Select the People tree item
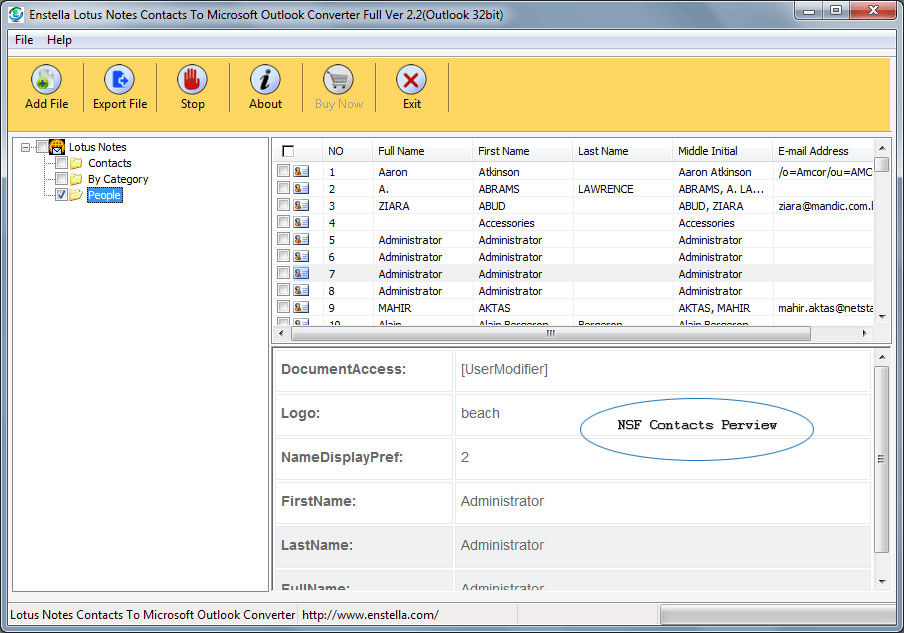904x633 pixels. [x=104, y=195]
